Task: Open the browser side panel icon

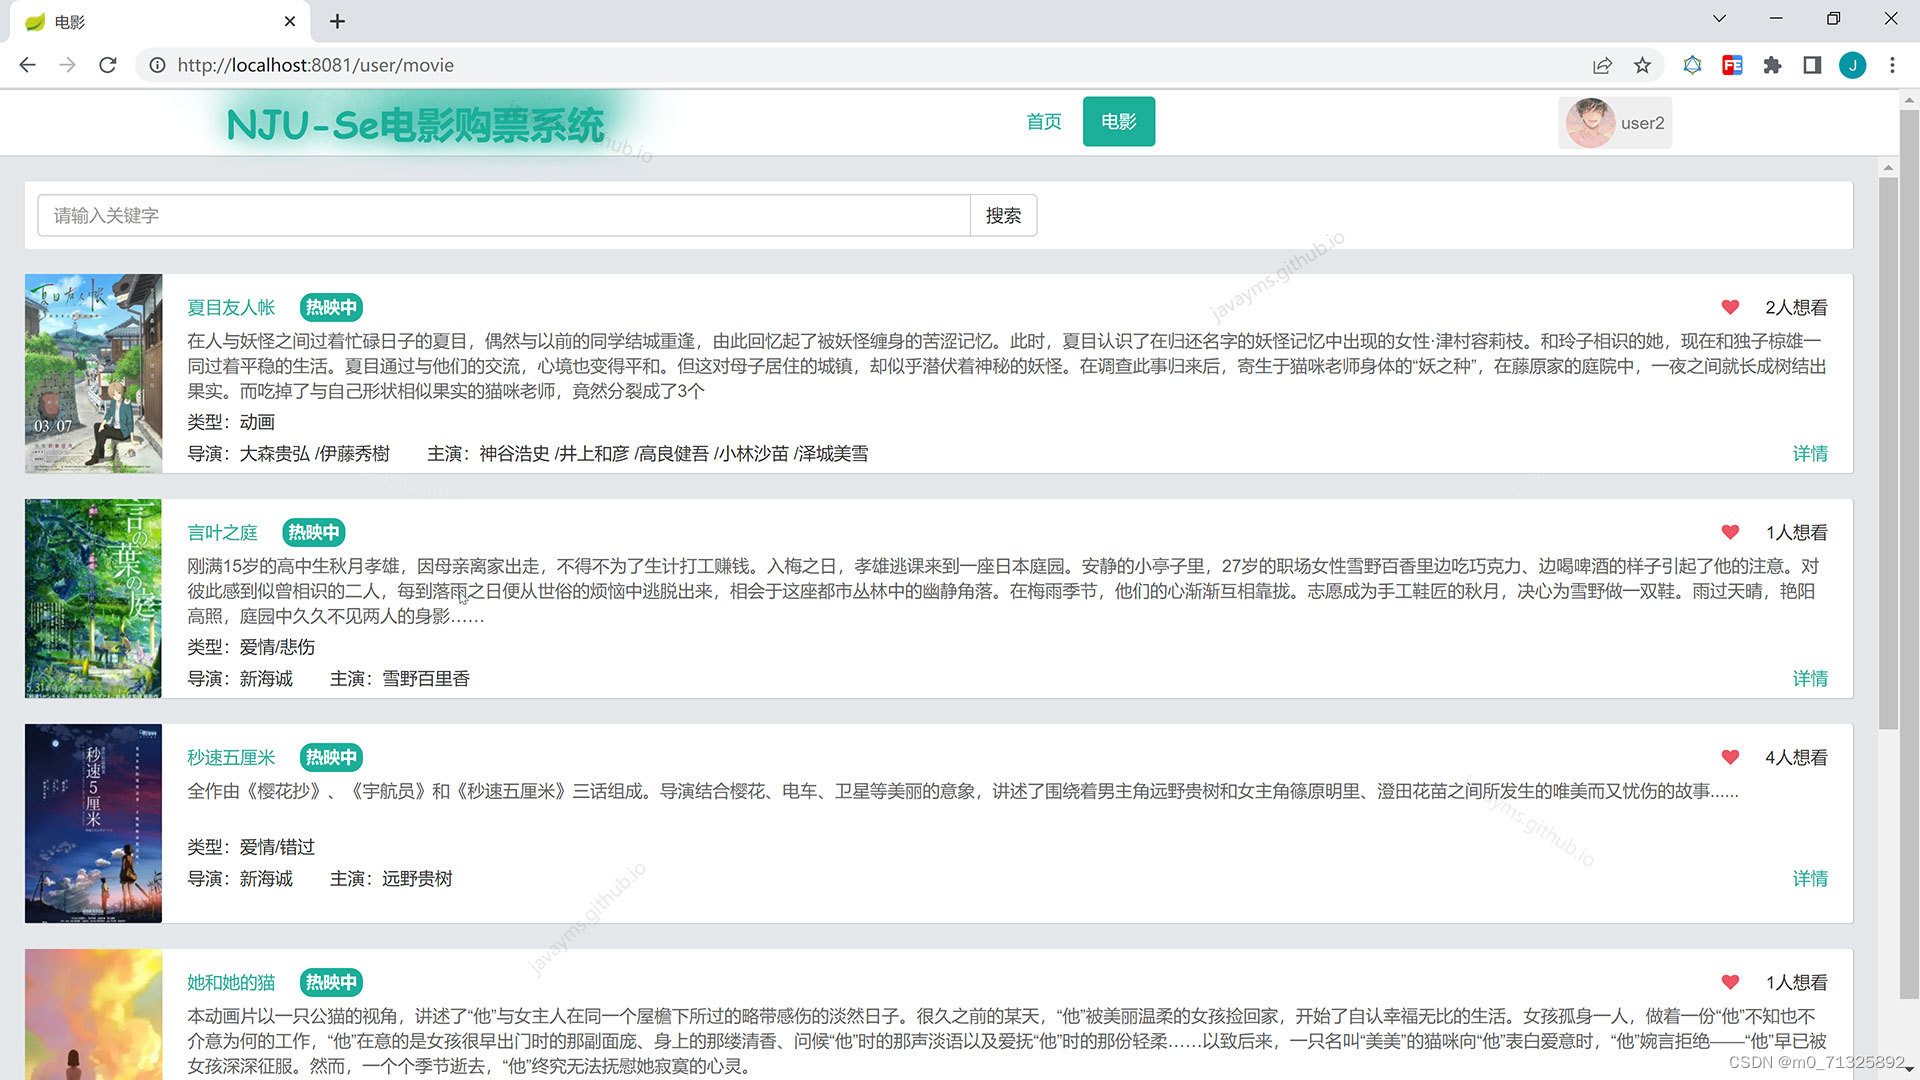Action: pos(1812,65)
